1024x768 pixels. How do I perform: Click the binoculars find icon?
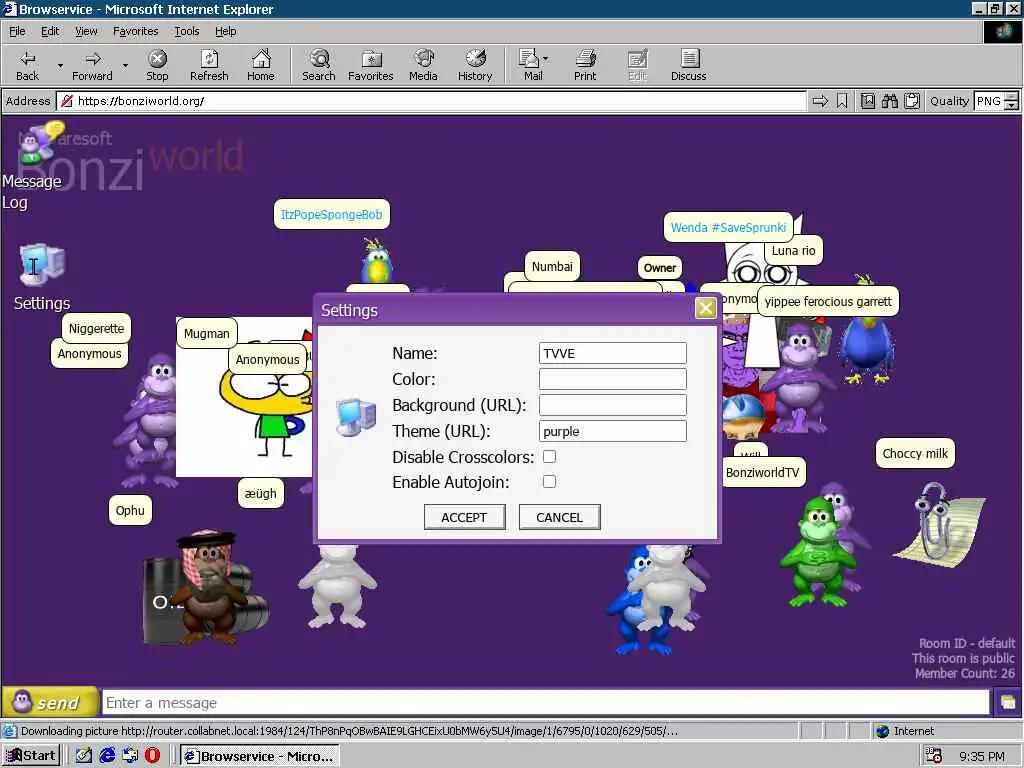(x=889, y=101)
